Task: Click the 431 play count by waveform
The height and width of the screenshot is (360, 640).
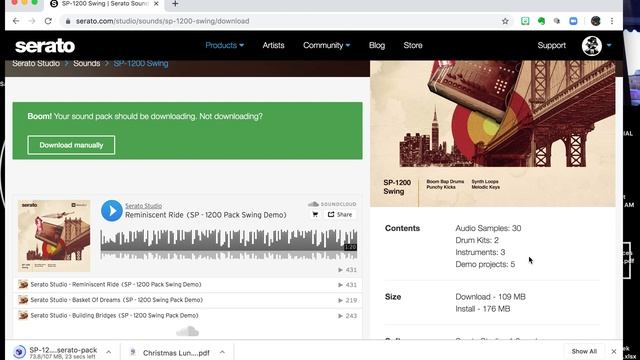Action: click(x=347, y=270)
